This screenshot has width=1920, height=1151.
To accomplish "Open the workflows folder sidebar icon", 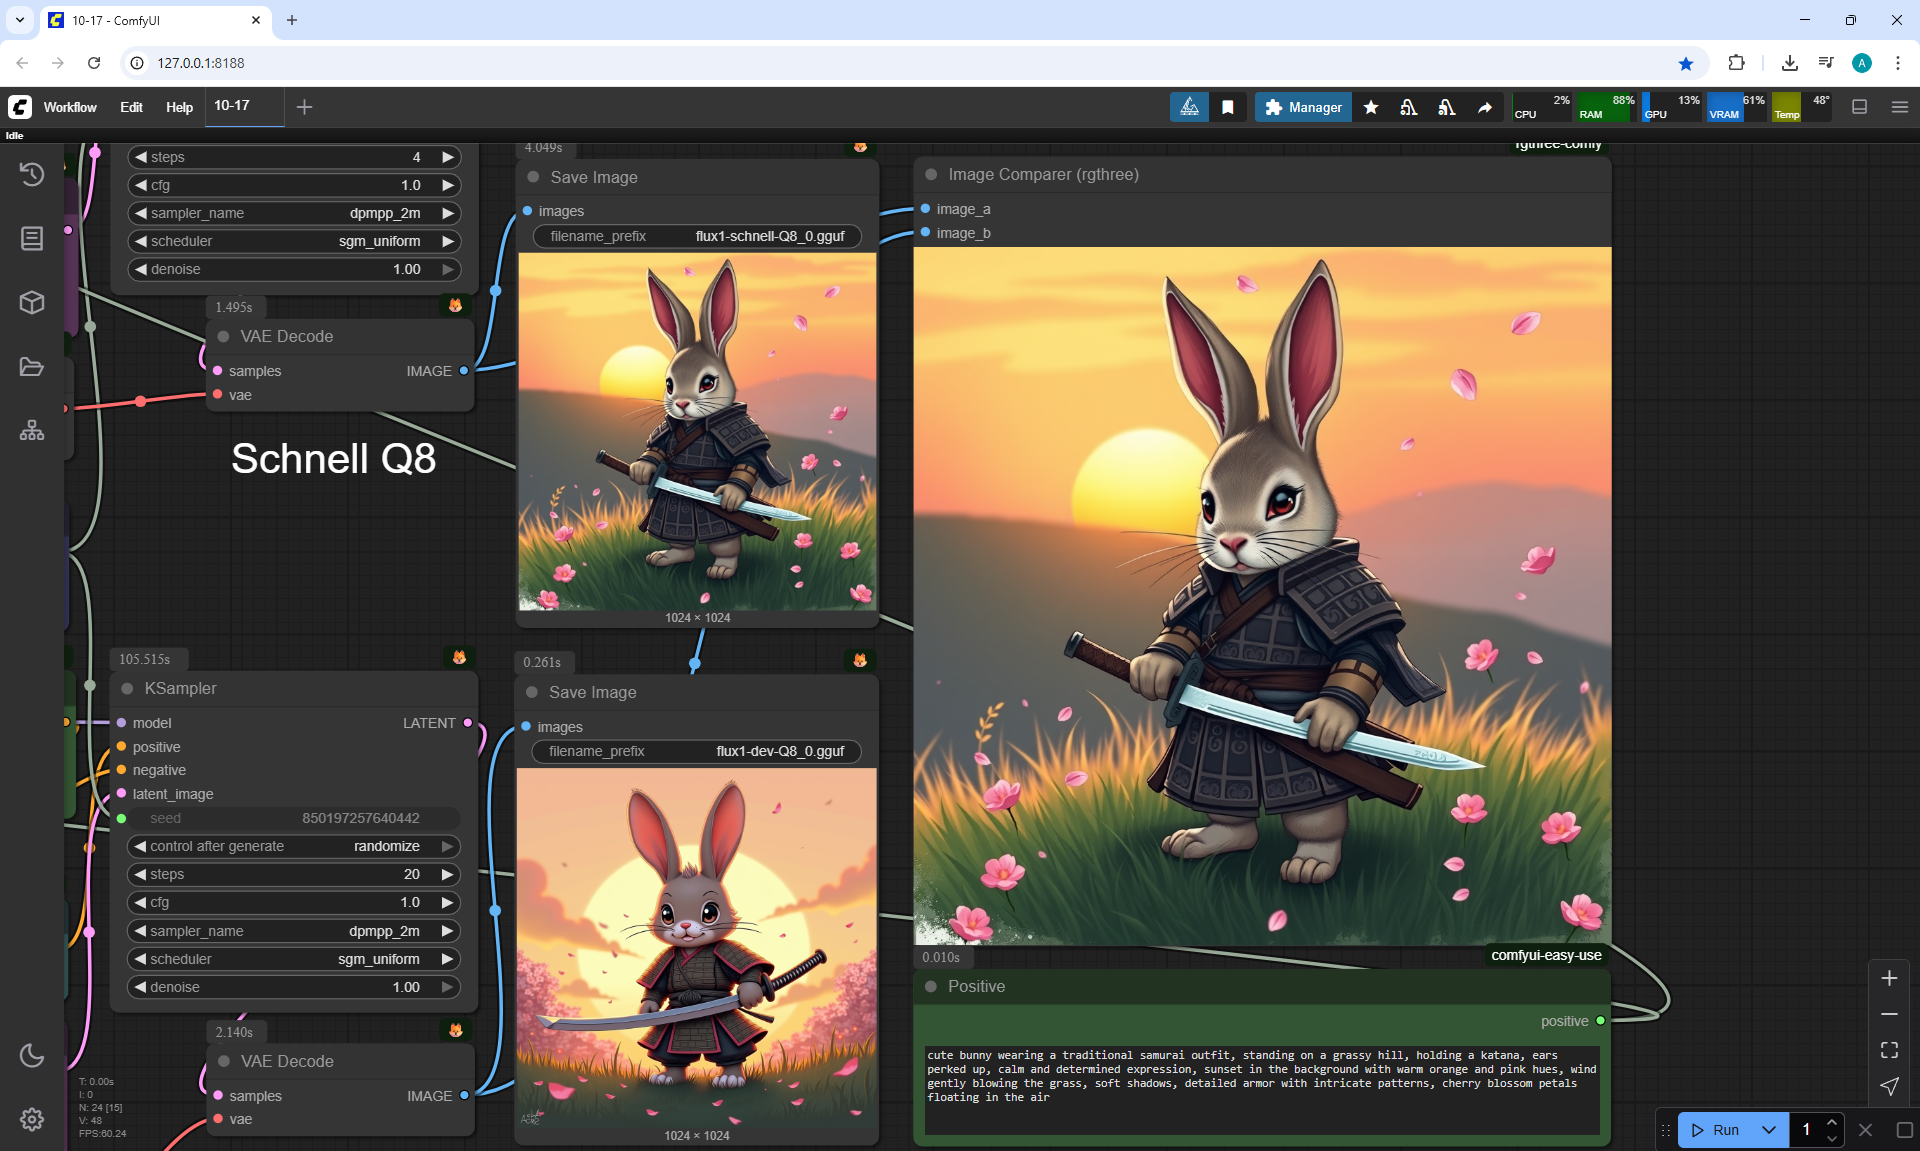I will [x=32, y=367].
